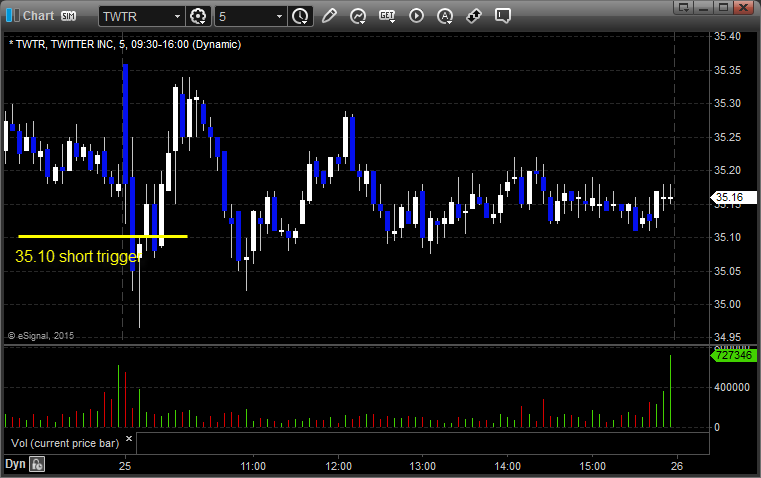
Task: Click the 13:00 time axis label
Action: click(423, 466)
